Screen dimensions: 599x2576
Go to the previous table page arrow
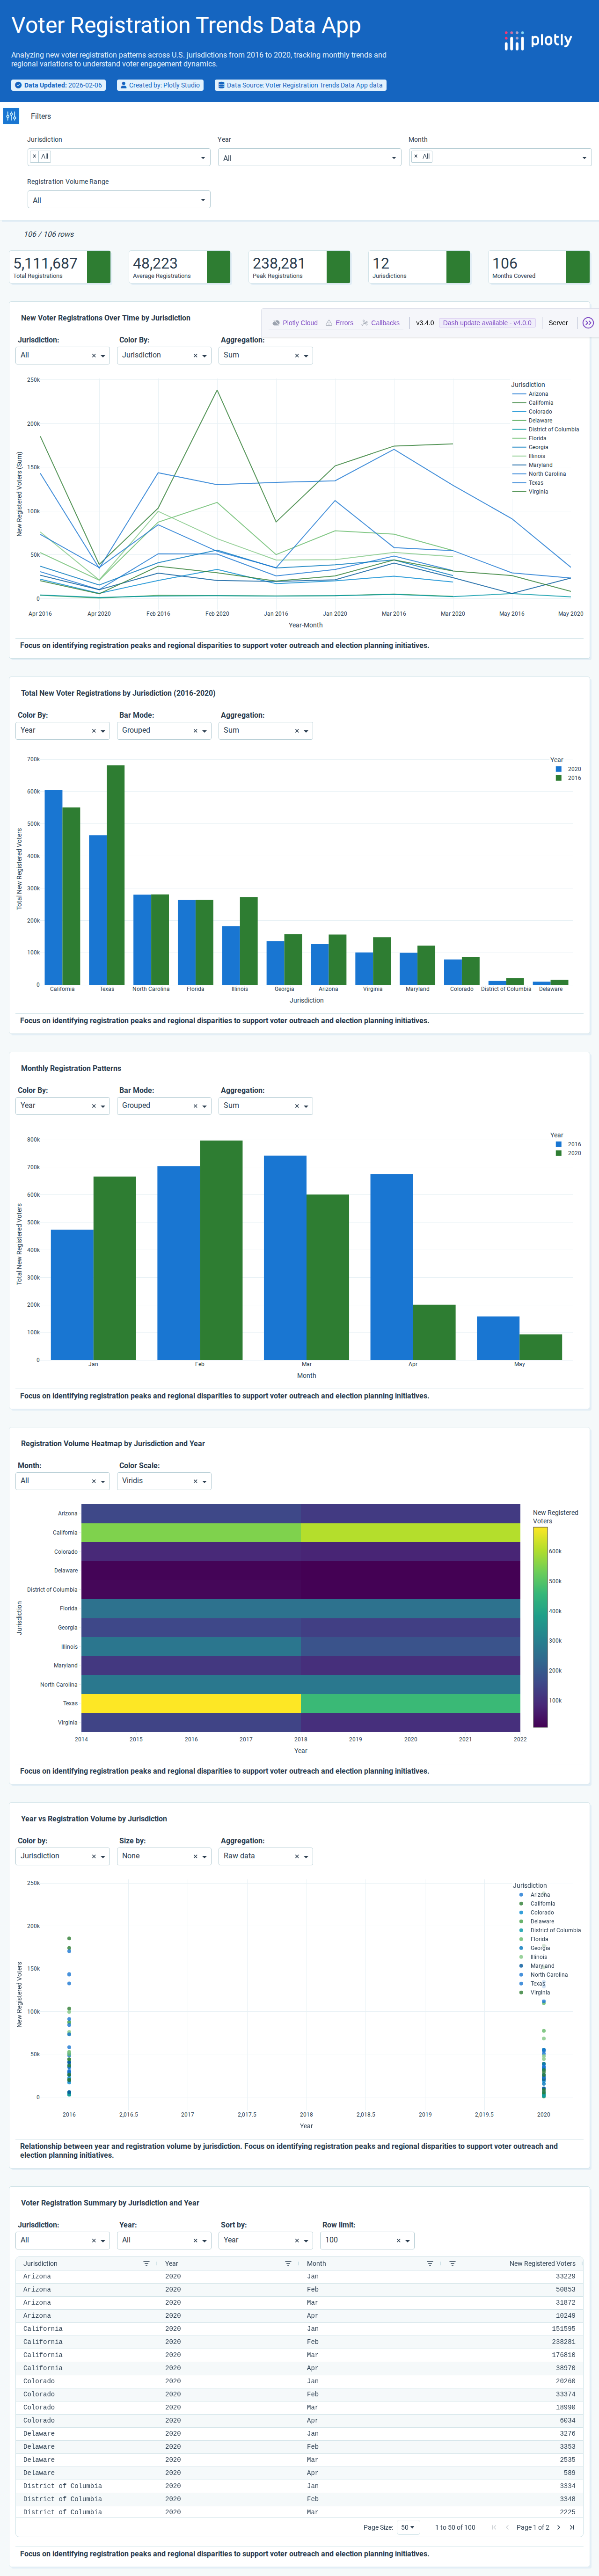pyautogui.click(x=507, y=2527)
